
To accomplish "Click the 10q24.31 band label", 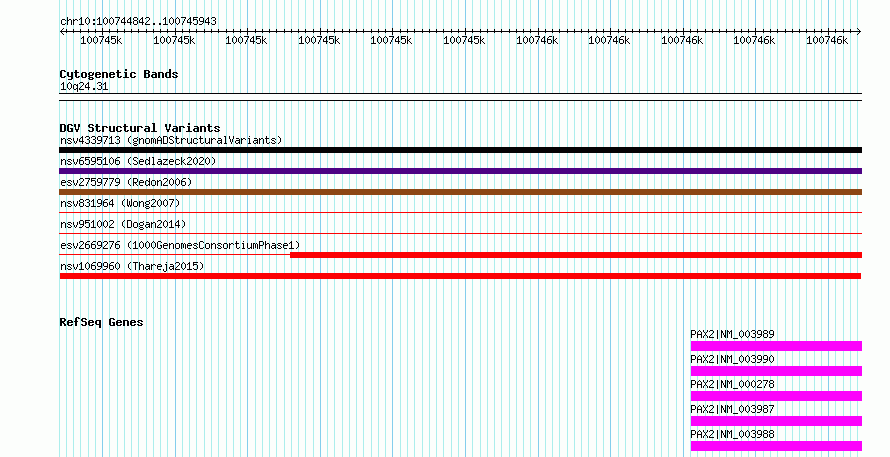I will [84, 87].
